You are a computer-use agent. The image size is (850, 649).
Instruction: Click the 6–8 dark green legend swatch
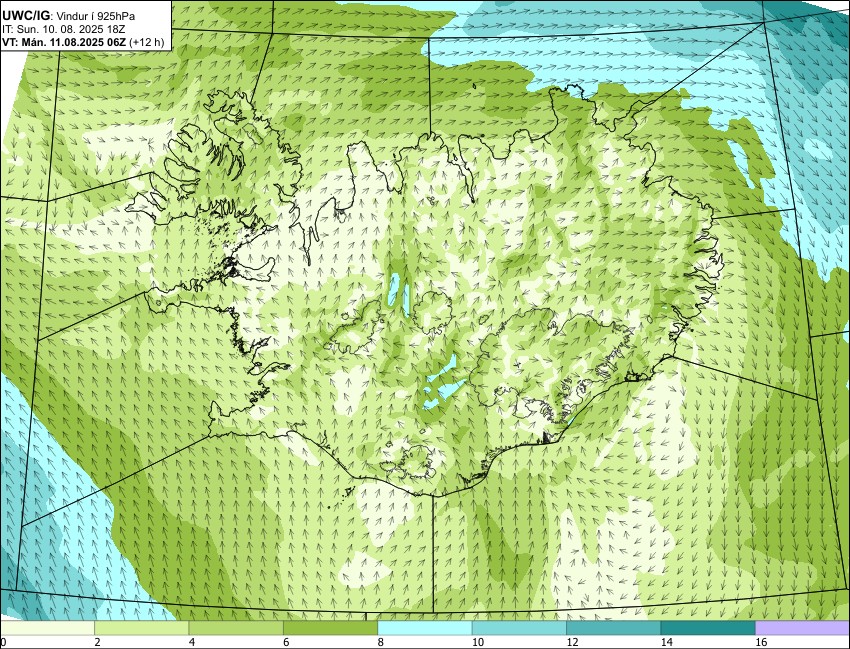pyautogui.click(x=330, y=628)
